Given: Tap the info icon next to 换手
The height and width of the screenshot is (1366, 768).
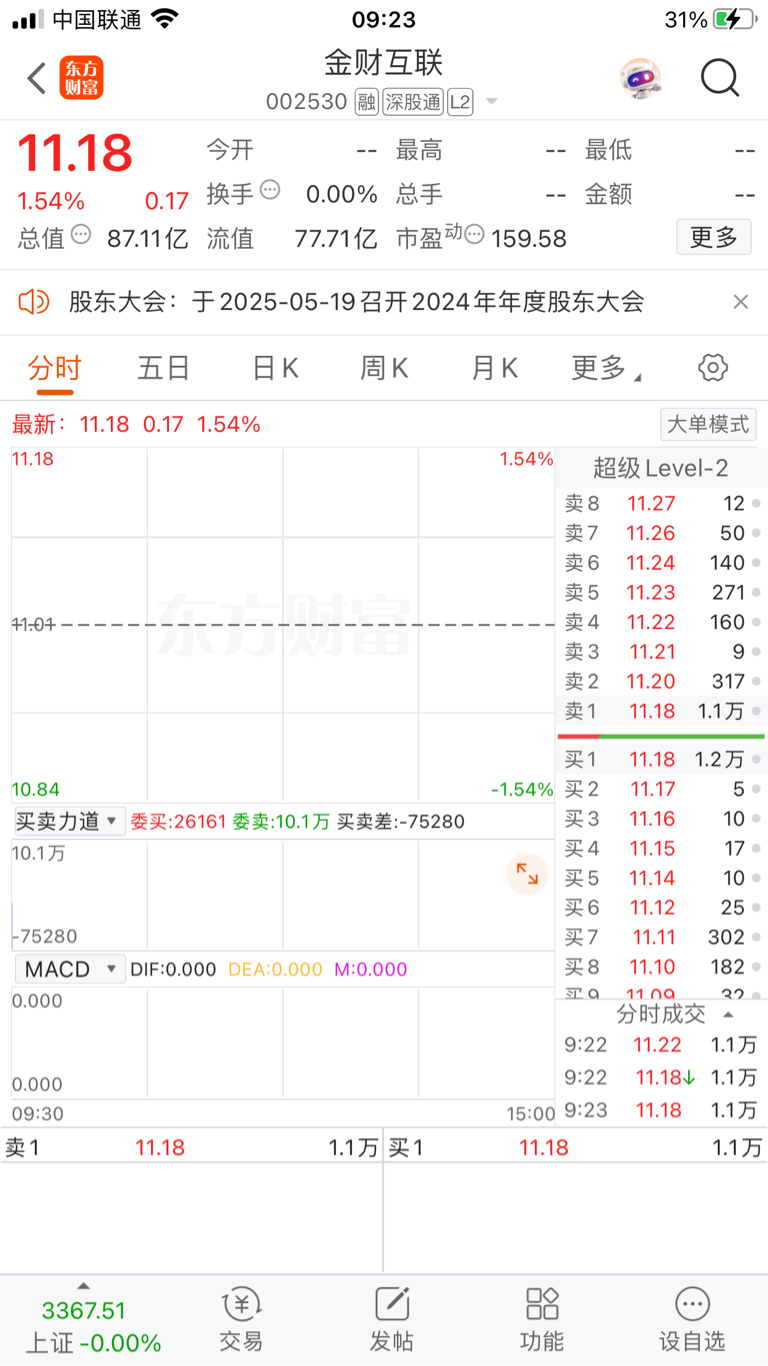Looking at the screenshot, I should pyautogui.click(x=270, y=190).
